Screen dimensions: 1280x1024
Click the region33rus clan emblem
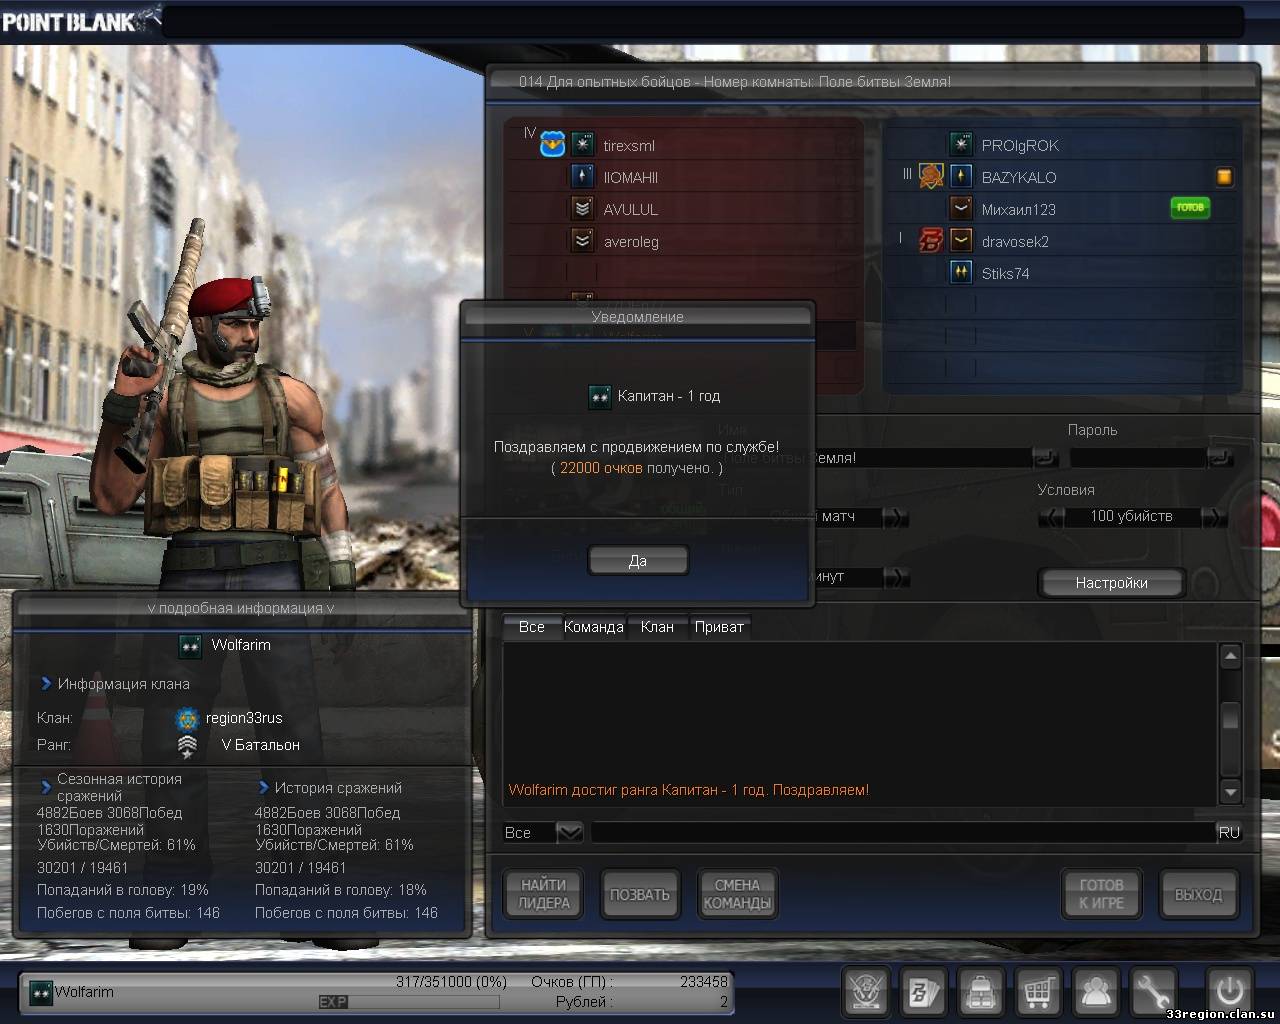coord(187,719)
